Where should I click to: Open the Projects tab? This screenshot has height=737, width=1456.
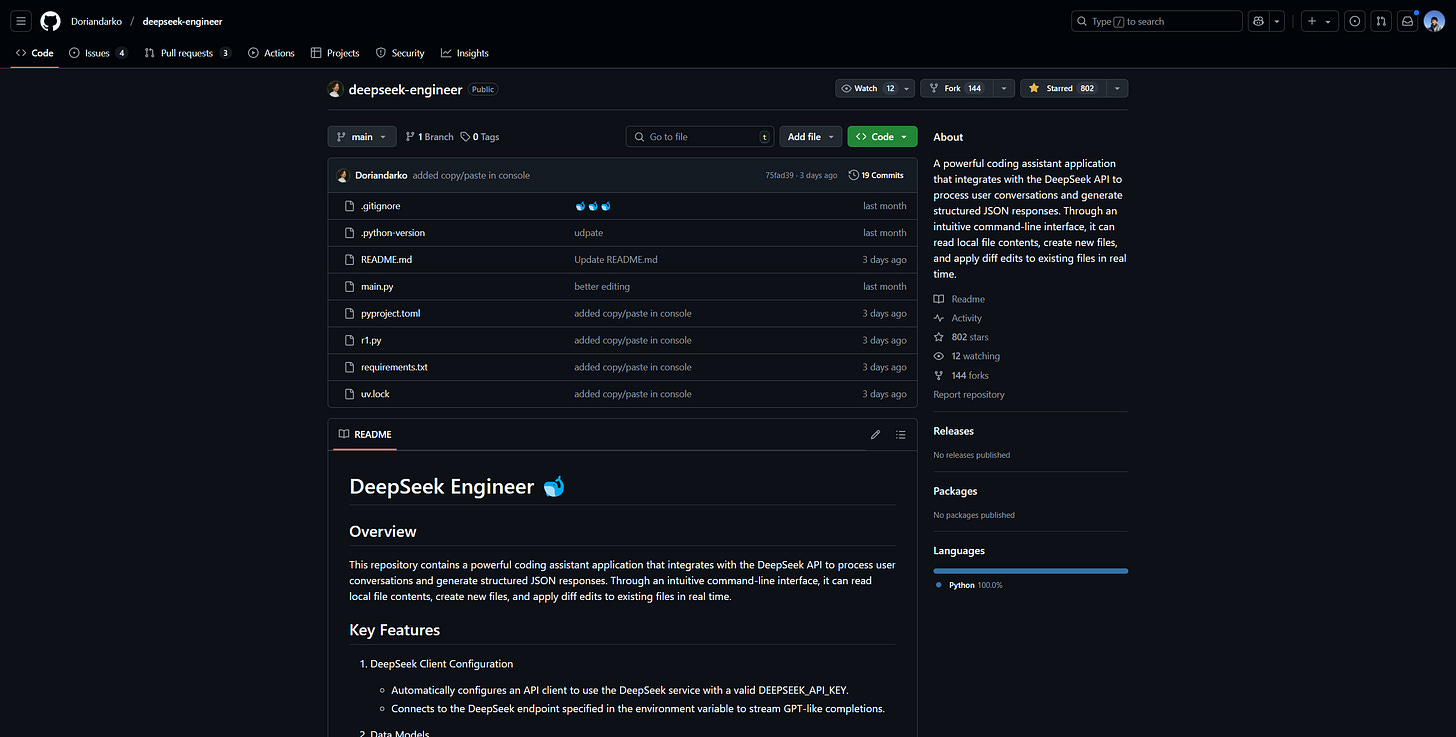click(335, 53)
